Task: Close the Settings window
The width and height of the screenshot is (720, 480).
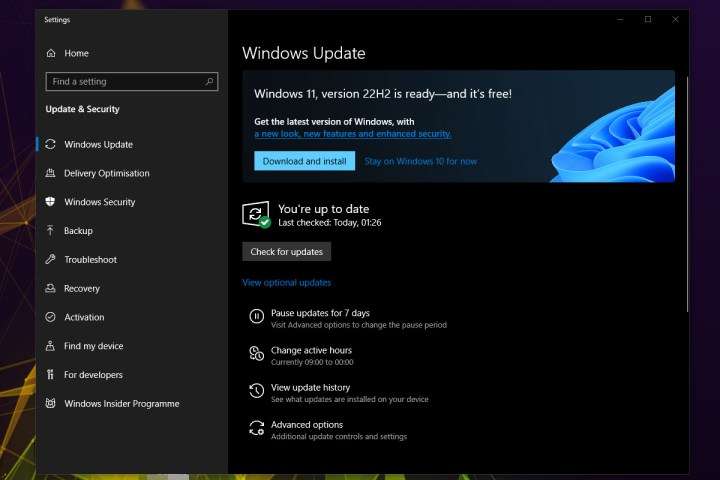Action: point(675,19)
